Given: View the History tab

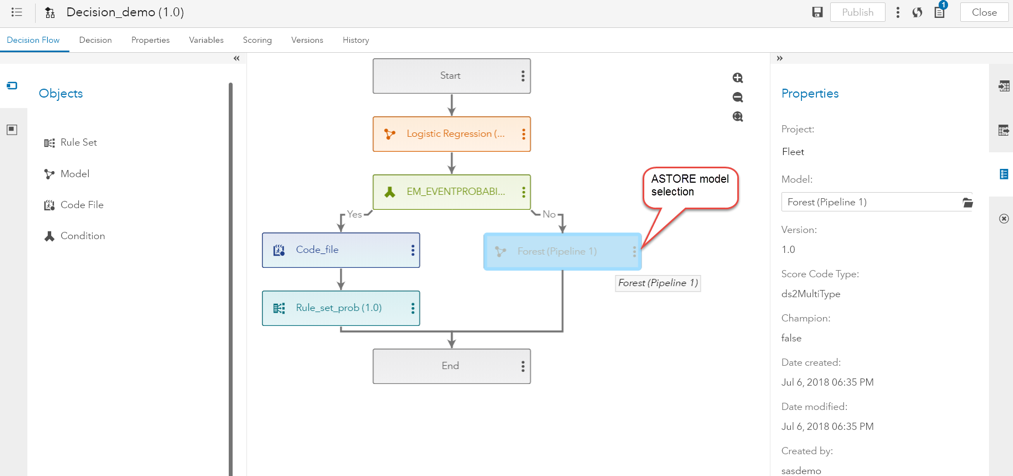Looking at the screenshot, I should 356,40.
